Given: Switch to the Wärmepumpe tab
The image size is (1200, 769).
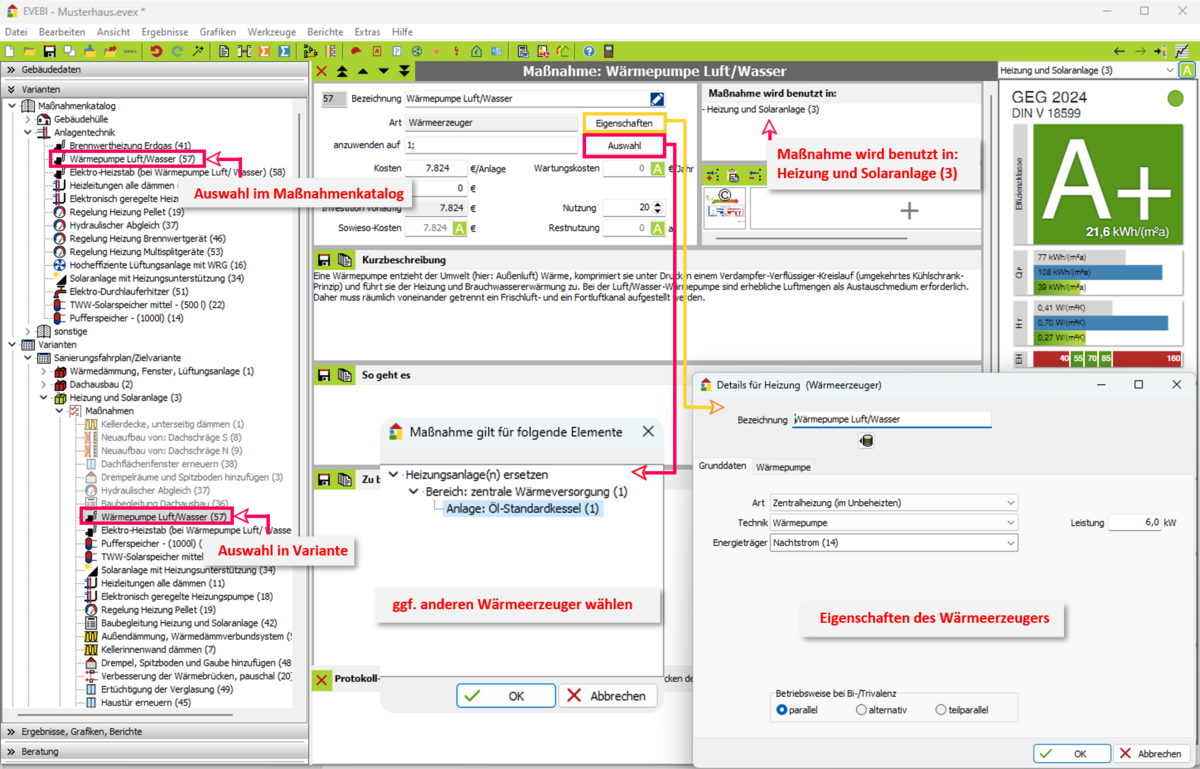Looking at the screenshot, I should click(x=783, y=467).
